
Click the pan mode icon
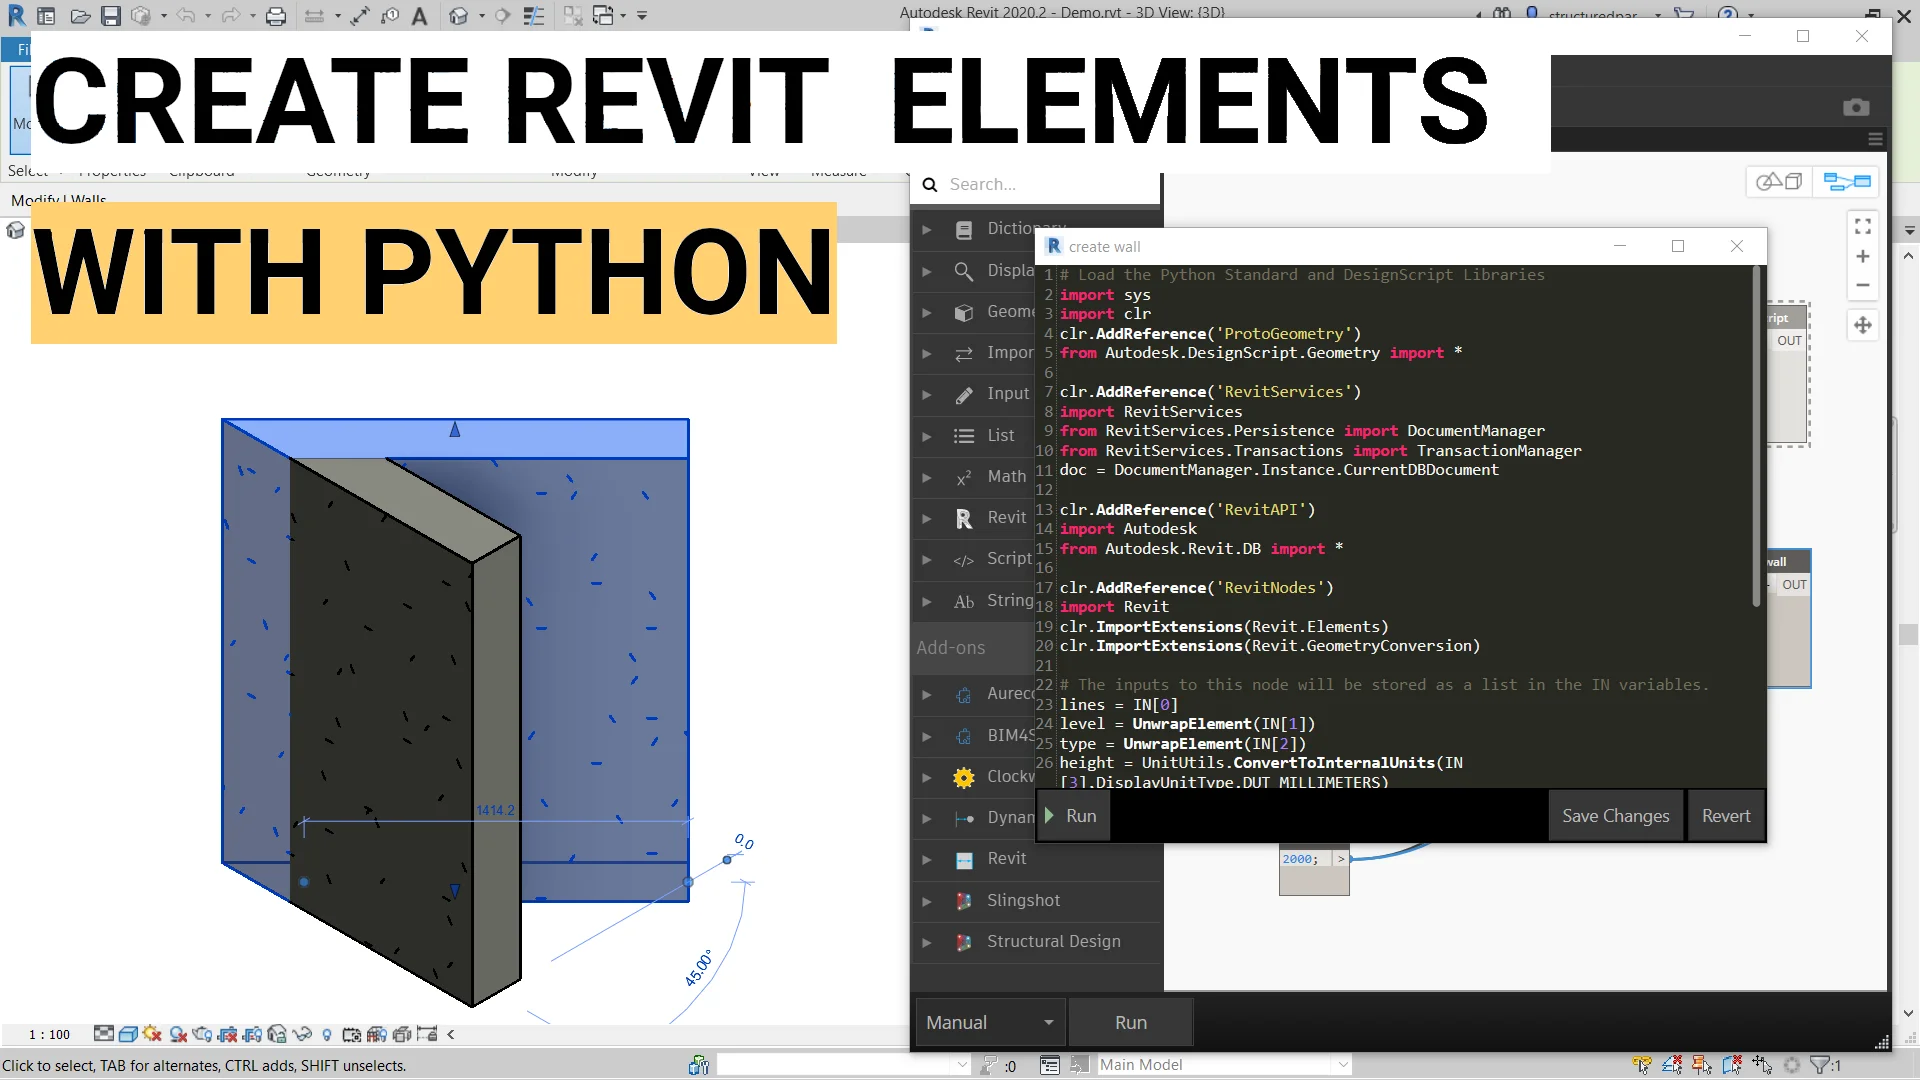pos(1862,325)
